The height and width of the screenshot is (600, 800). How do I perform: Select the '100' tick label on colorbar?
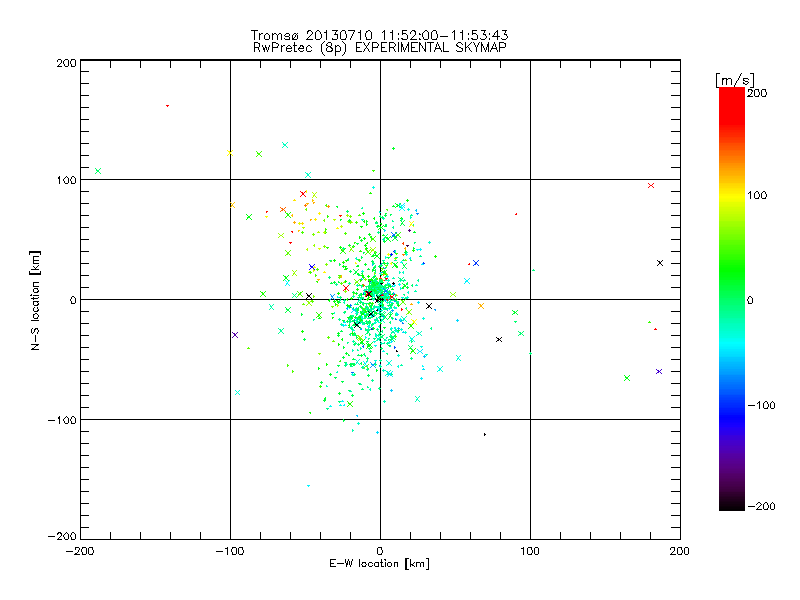[757, 195]
